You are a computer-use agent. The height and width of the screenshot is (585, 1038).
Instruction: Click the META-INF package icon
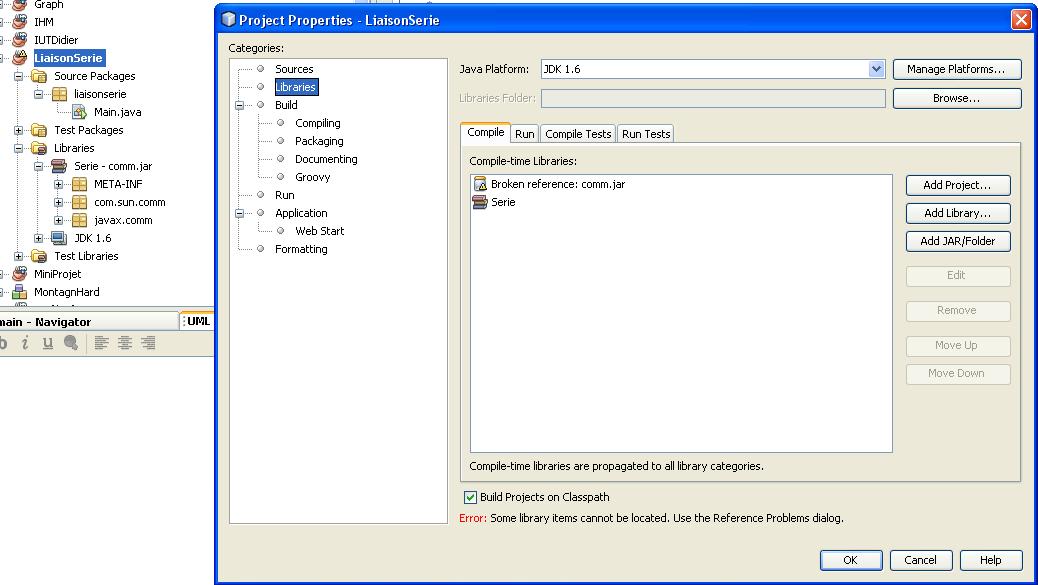[x=79, y=184]
